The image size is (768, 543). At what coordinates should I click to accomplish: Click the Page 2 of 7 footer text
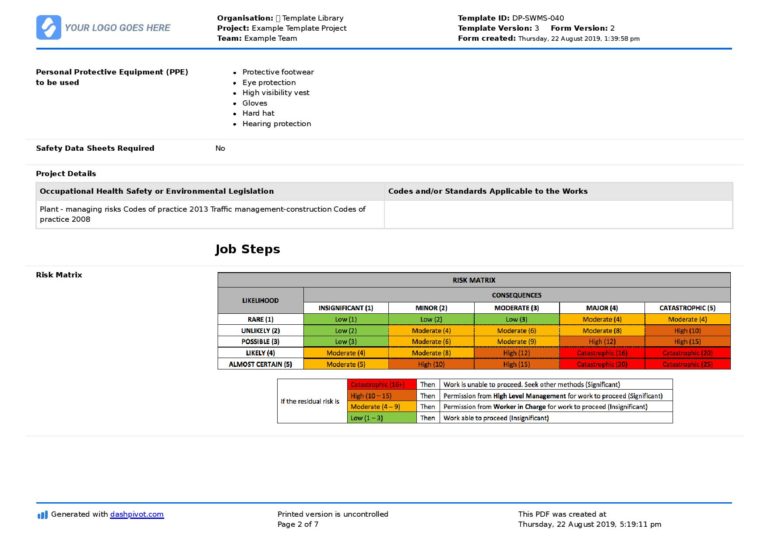click(x=298, y=524)
